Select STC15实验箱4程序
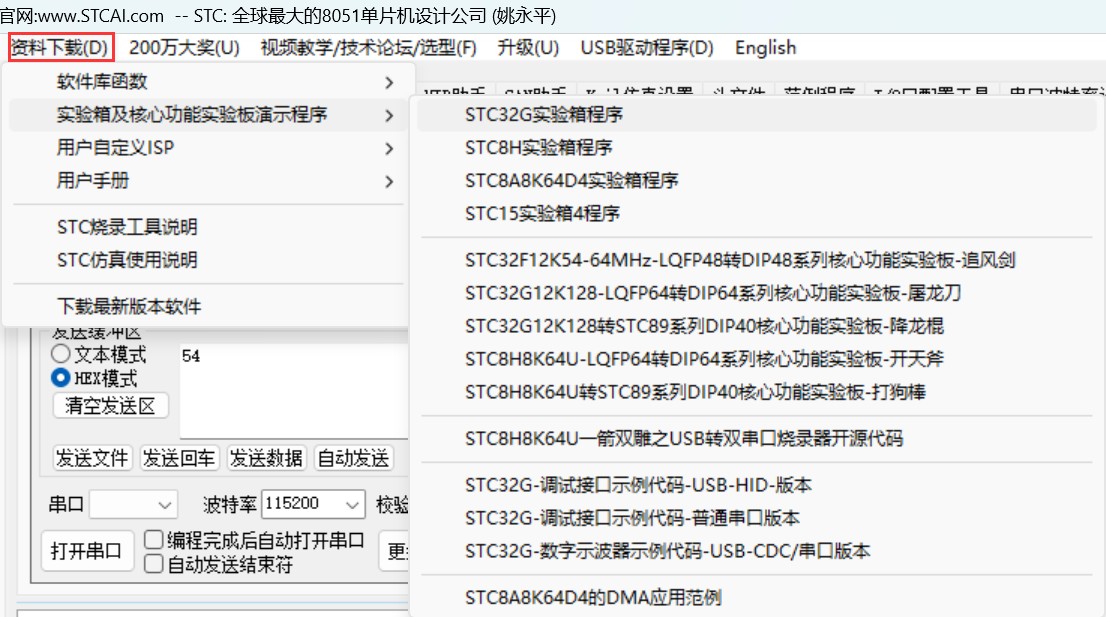This screenshot has height=617, width=1106. 757,214
